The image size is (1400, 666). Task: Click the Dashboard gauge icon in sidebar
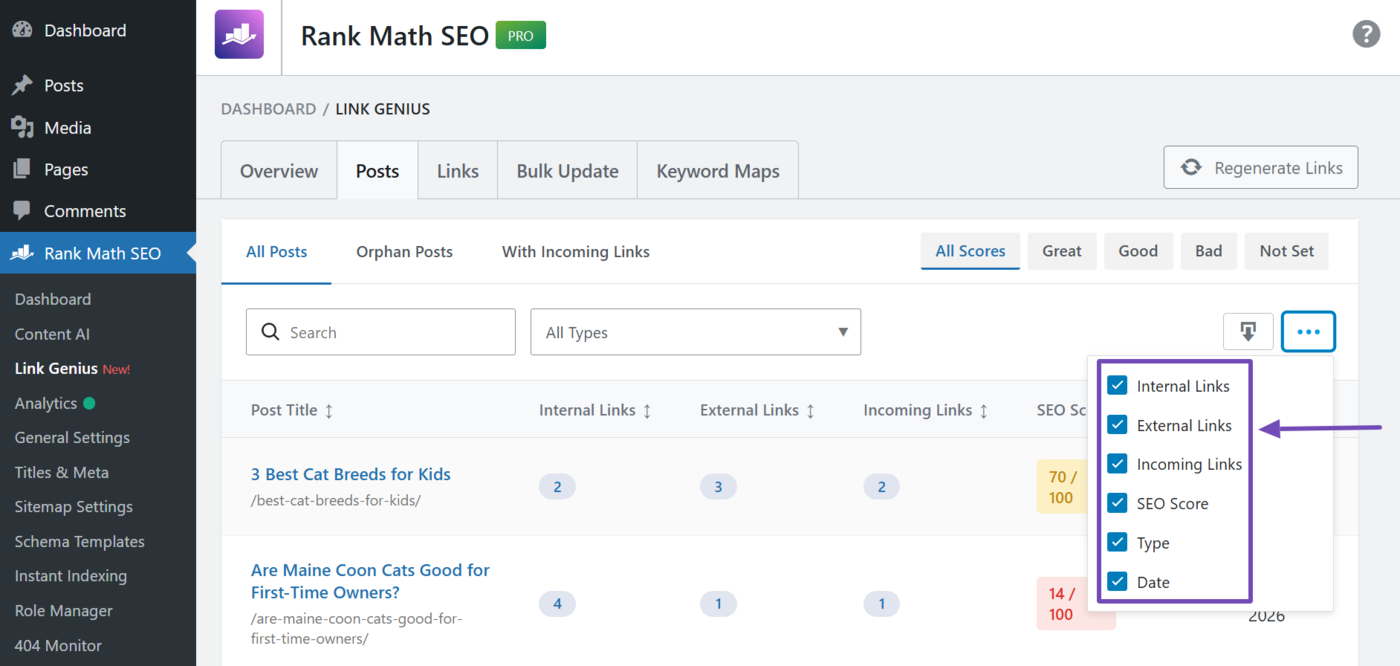pos(22,30)
